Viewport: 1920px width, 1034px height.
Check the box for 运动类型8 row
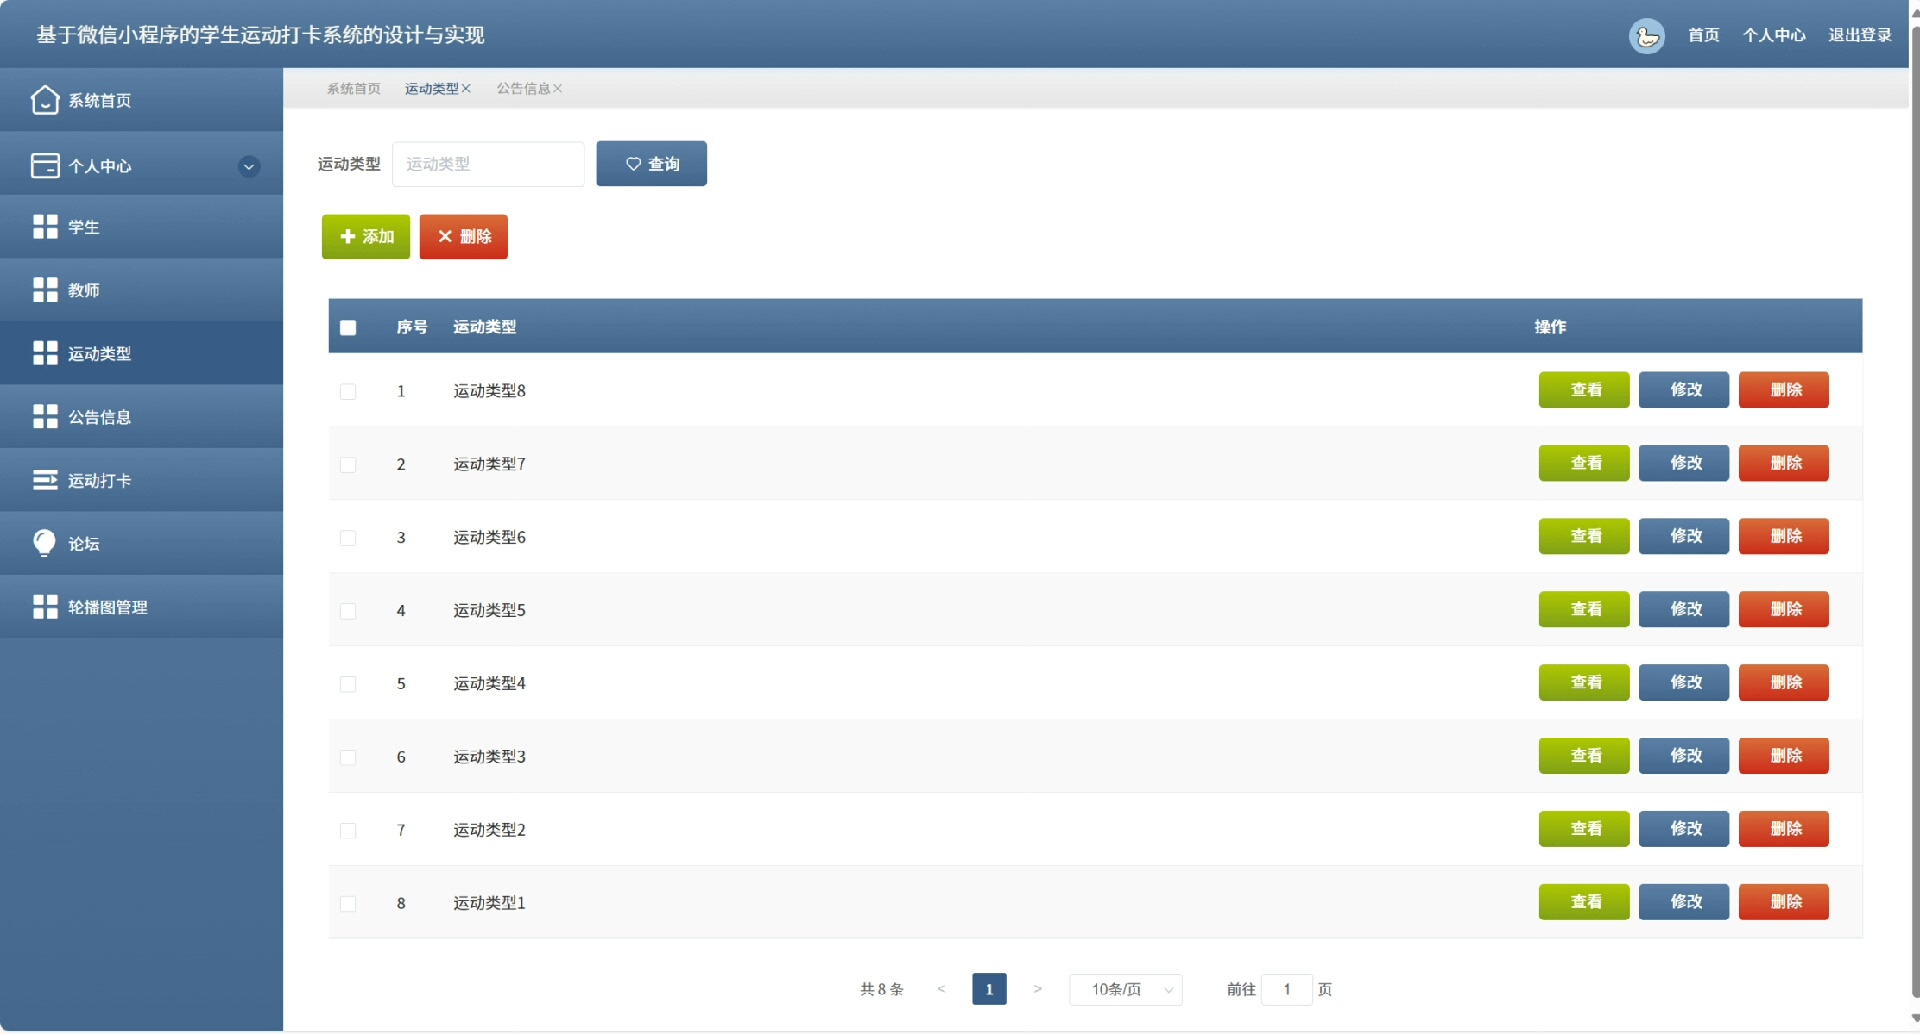pyautogui.click(x=348, y=391)
